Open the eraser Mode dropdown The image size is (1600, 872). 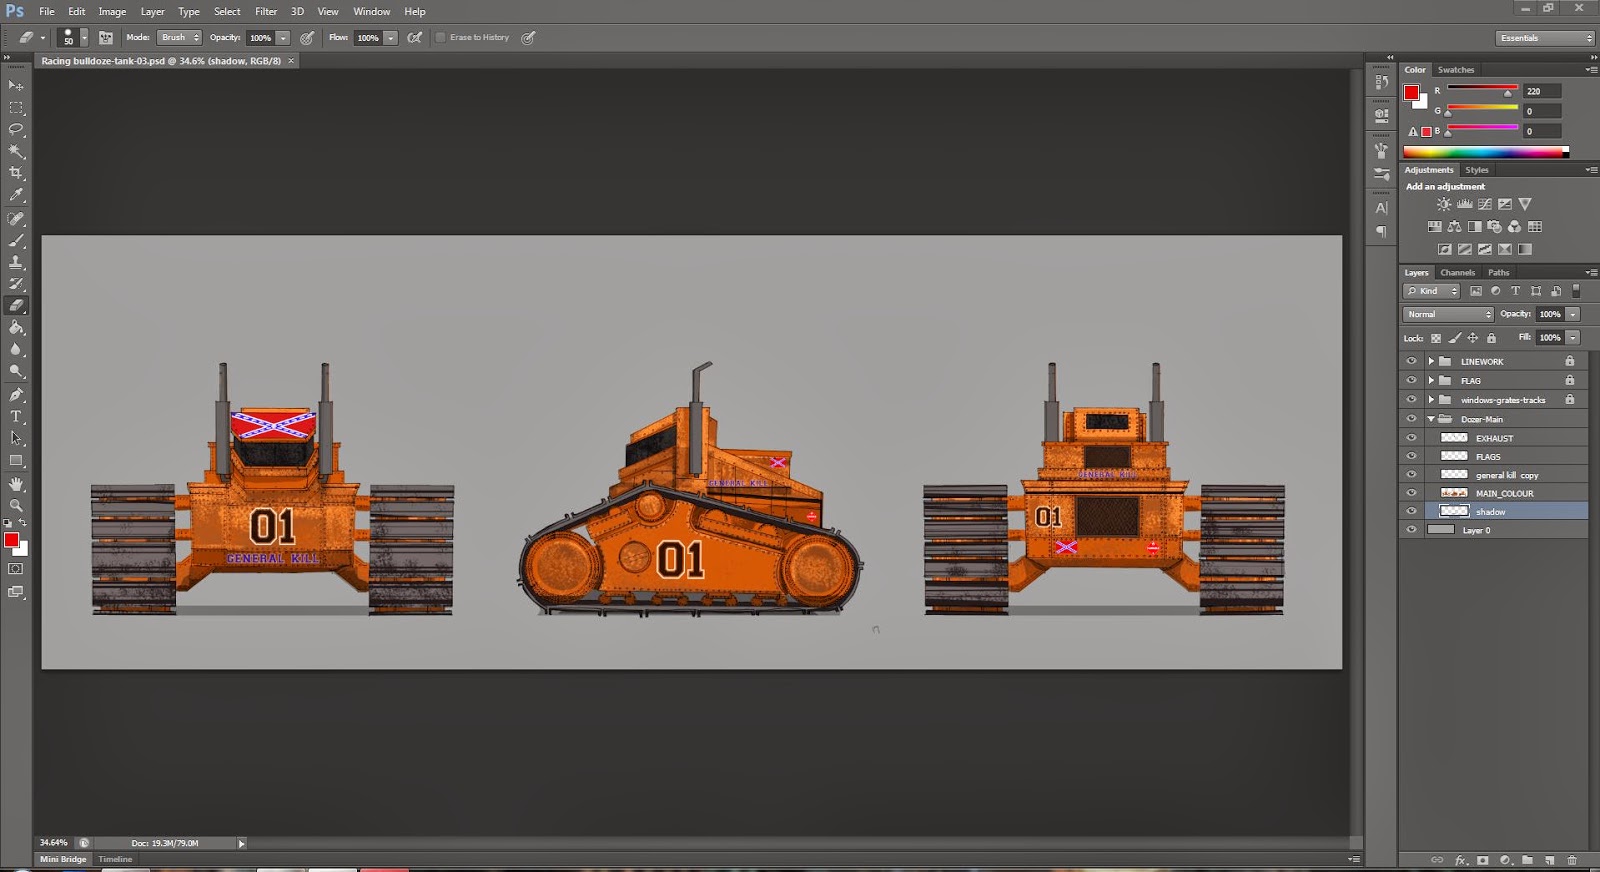pos(179,38)
